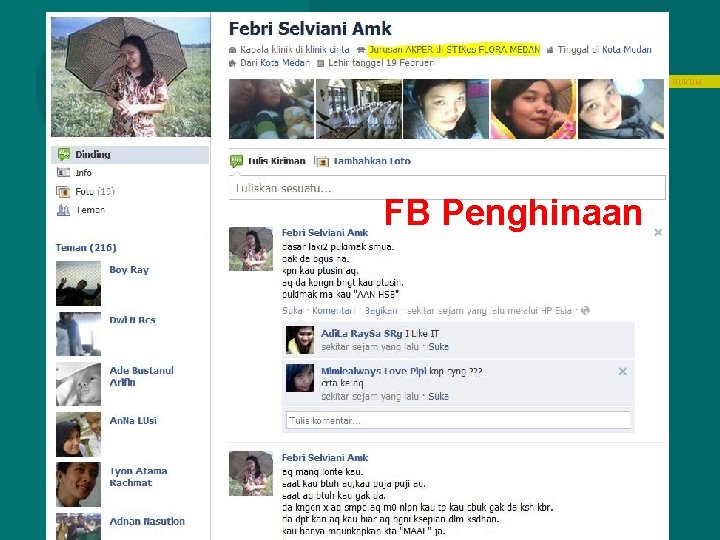Open AnNa LUsi friend profile link
720x540 pixels.
click(133, 421)
